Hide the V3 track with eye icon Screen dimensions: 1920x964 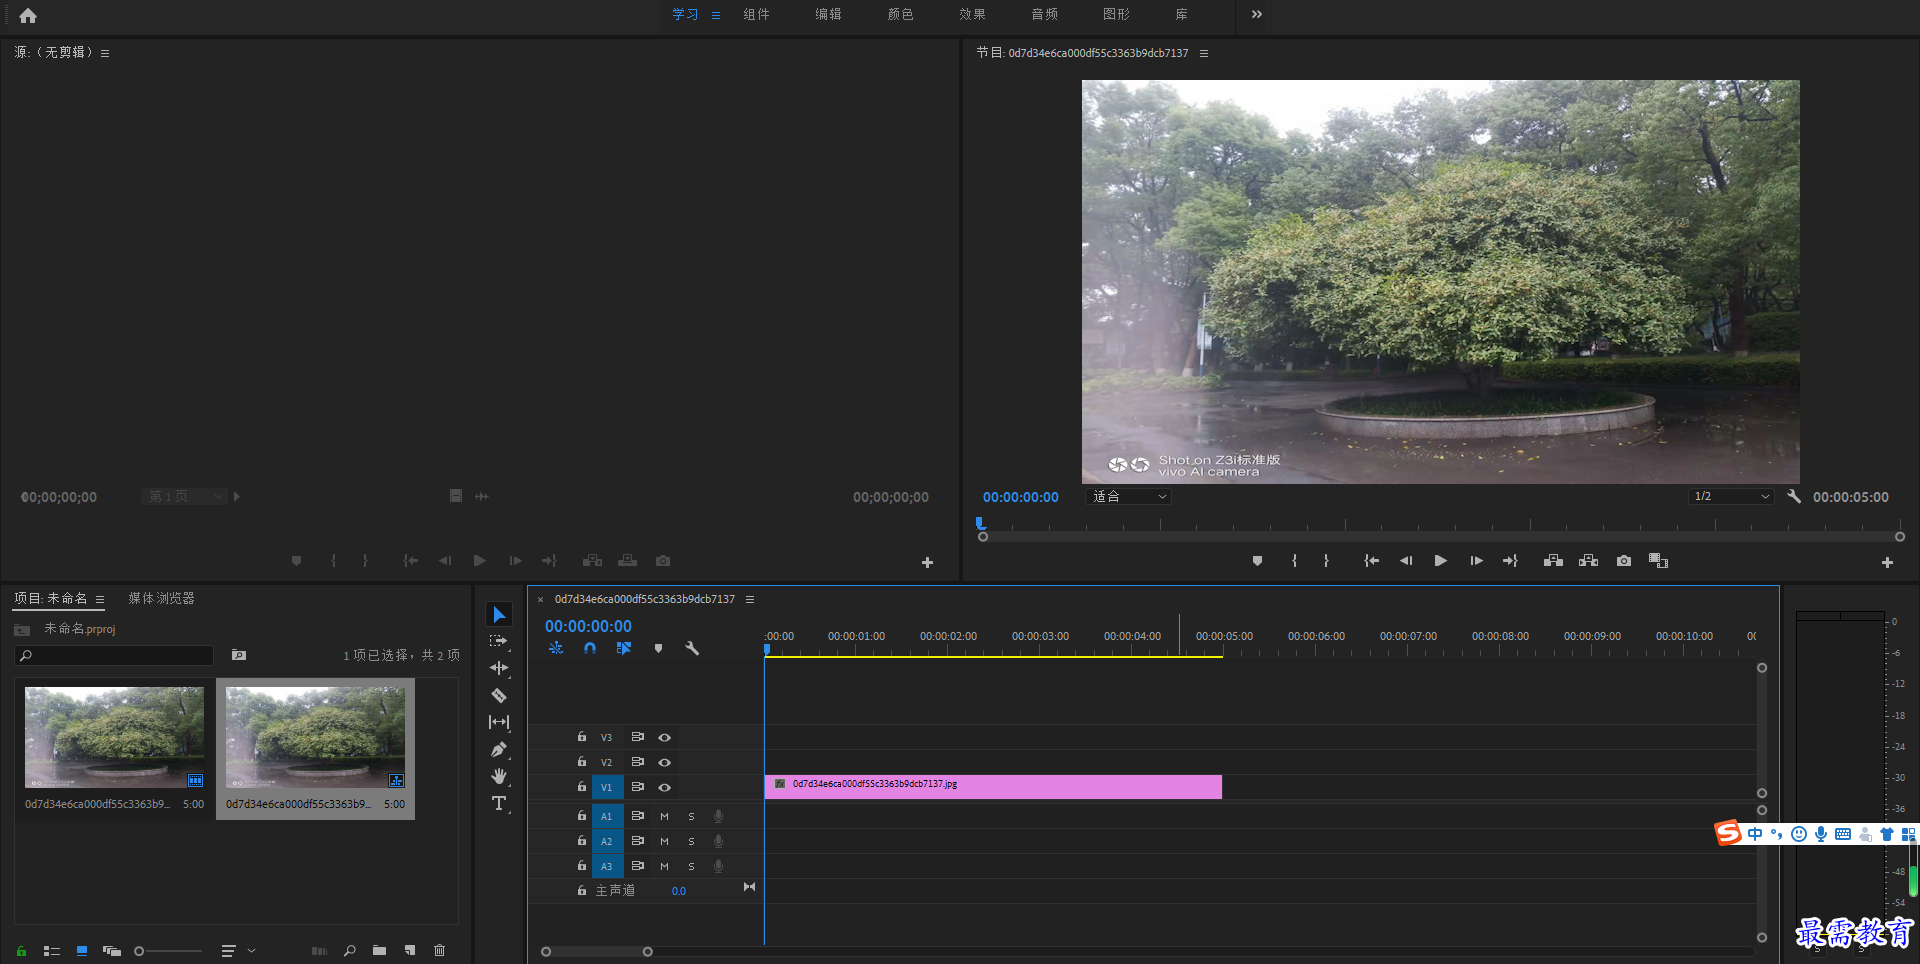point(664,737)
